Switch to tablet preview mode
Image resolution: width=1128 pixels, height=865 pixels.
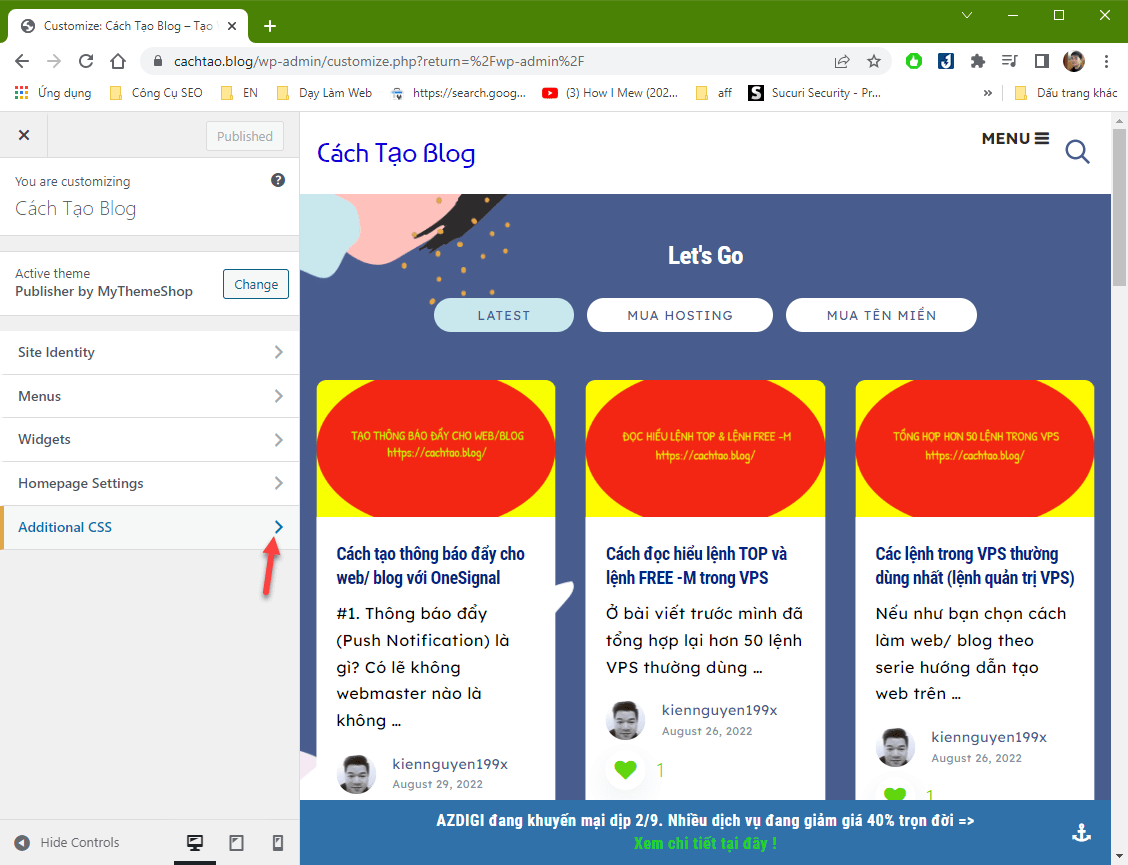coord(236,843)
